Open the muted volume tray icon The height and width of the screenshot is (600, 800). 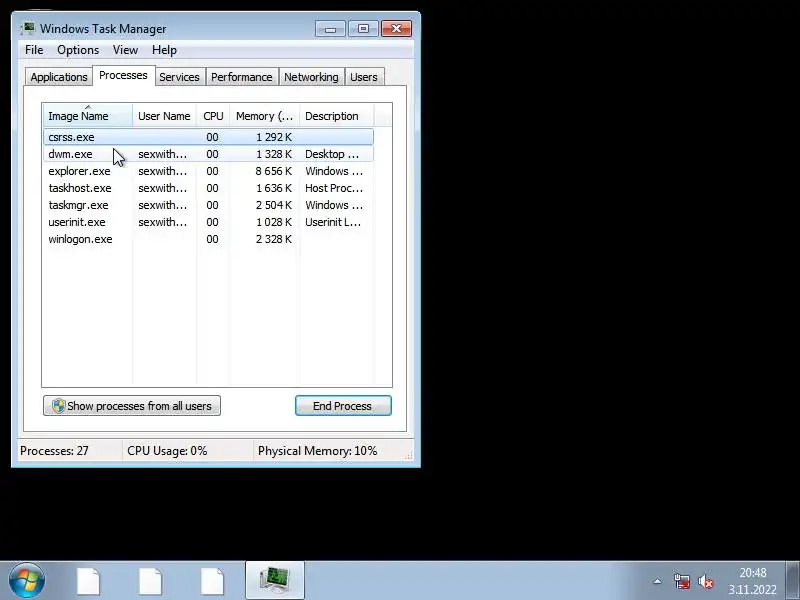click(x=706, y=581)
